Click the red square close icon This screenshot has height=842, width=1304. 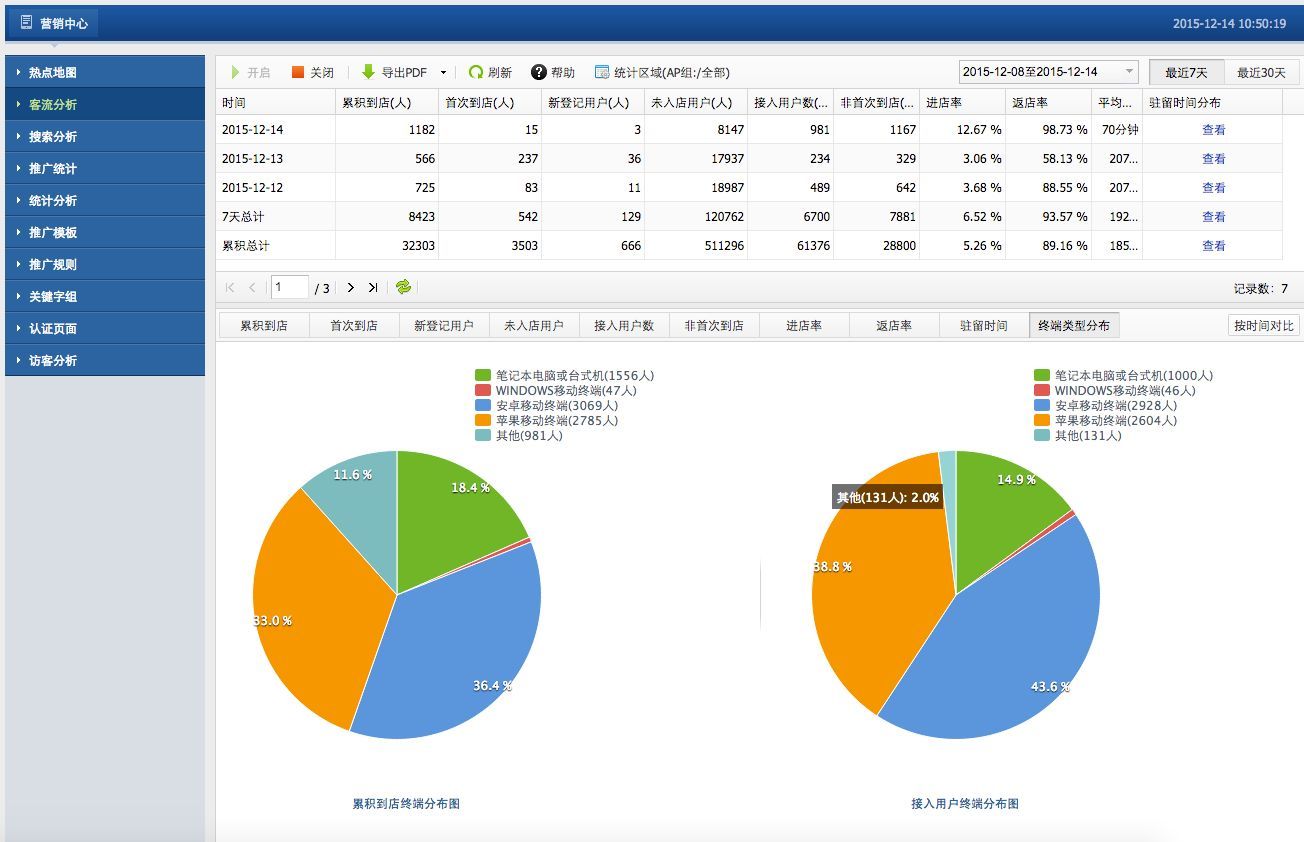click(298, 72)
